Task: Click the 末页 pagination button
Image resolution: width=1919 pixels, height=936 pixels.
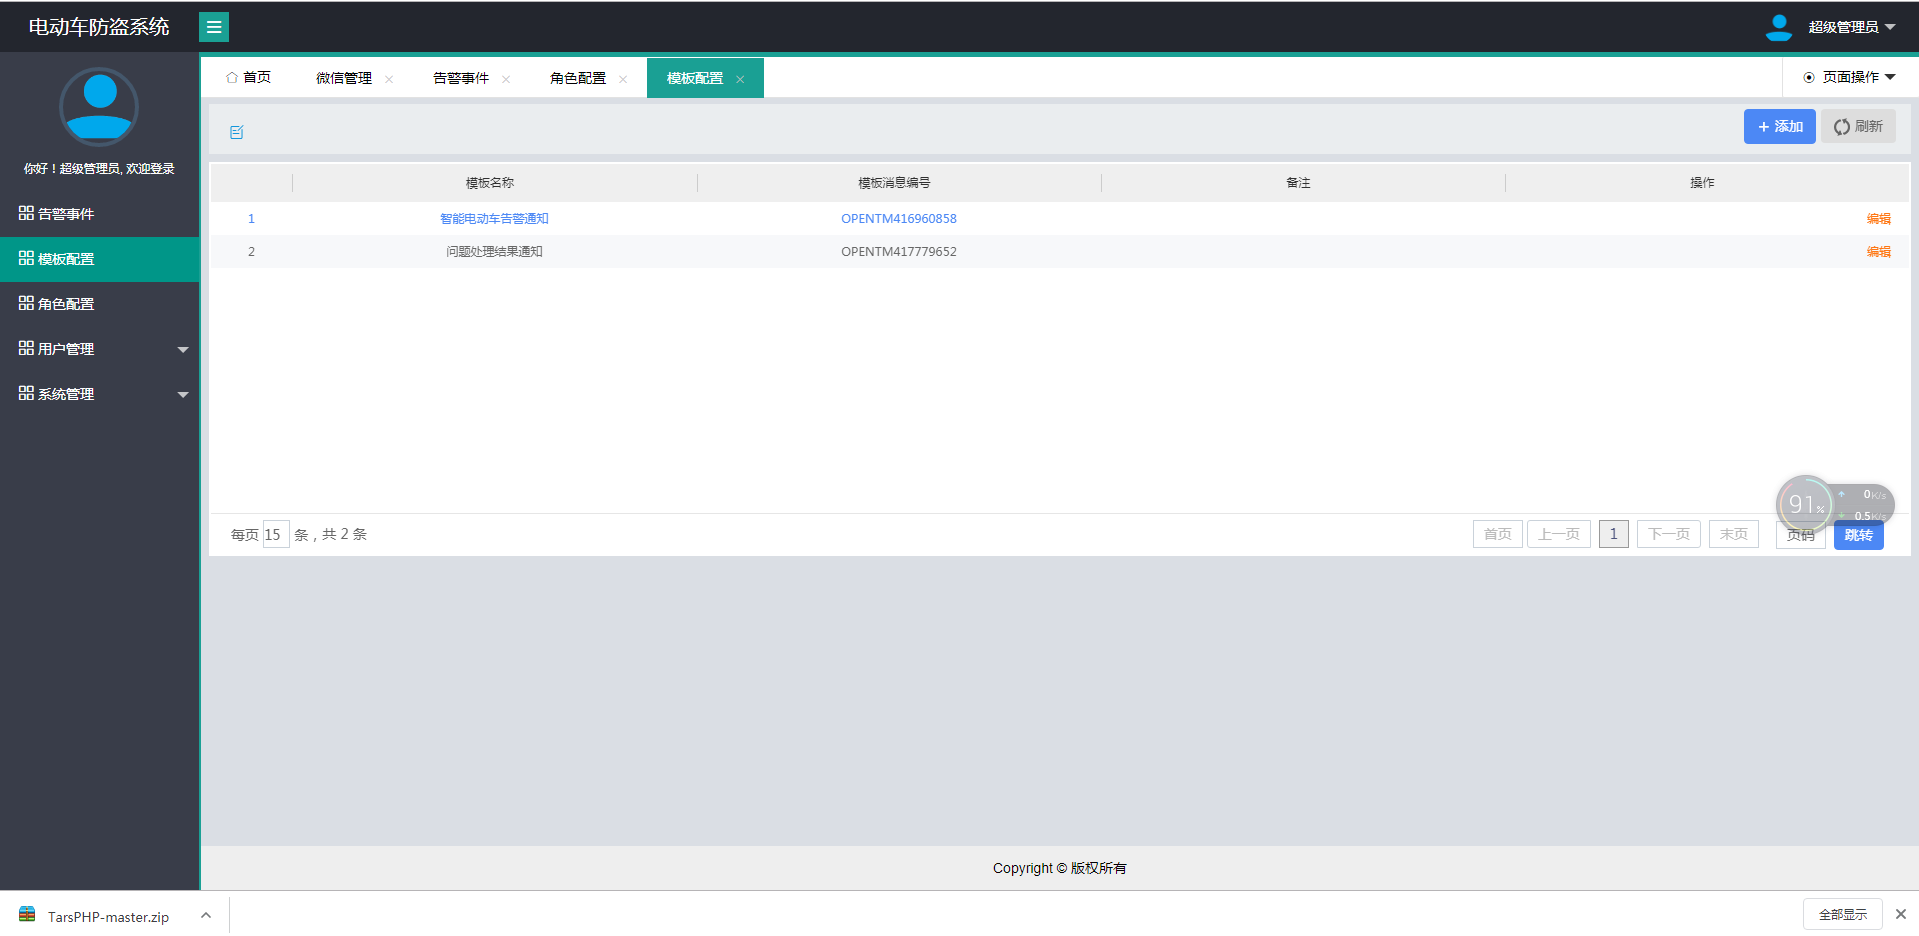Action: coord(1733,534)
